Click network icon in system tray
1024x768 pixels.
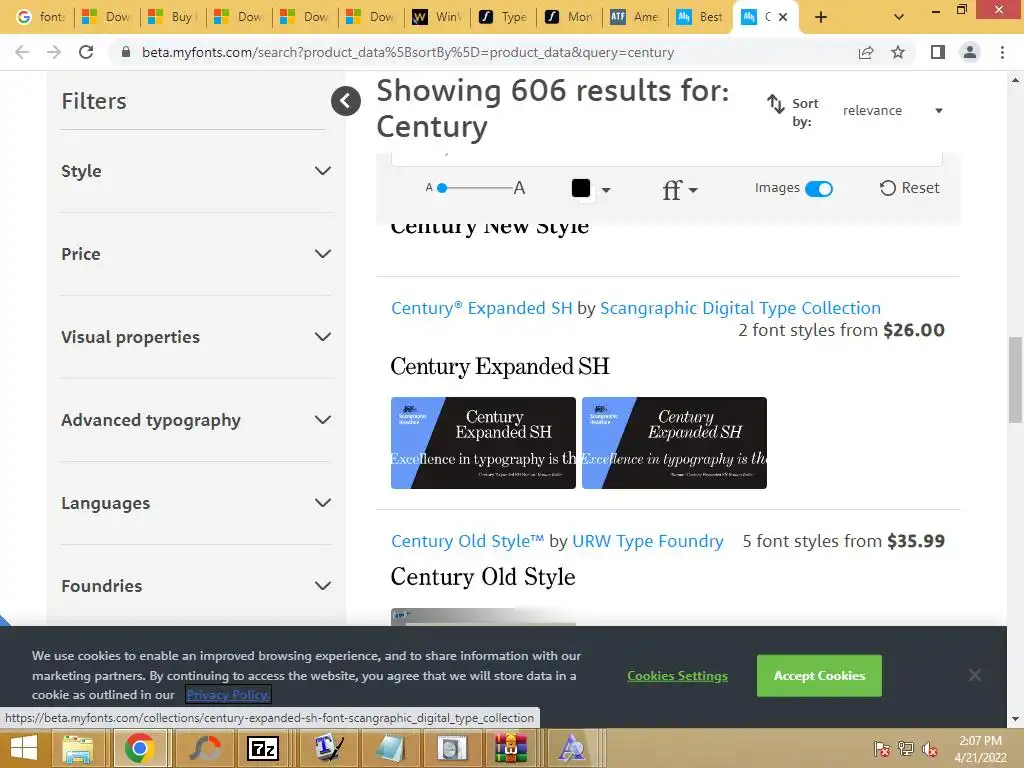coord(906,749)
